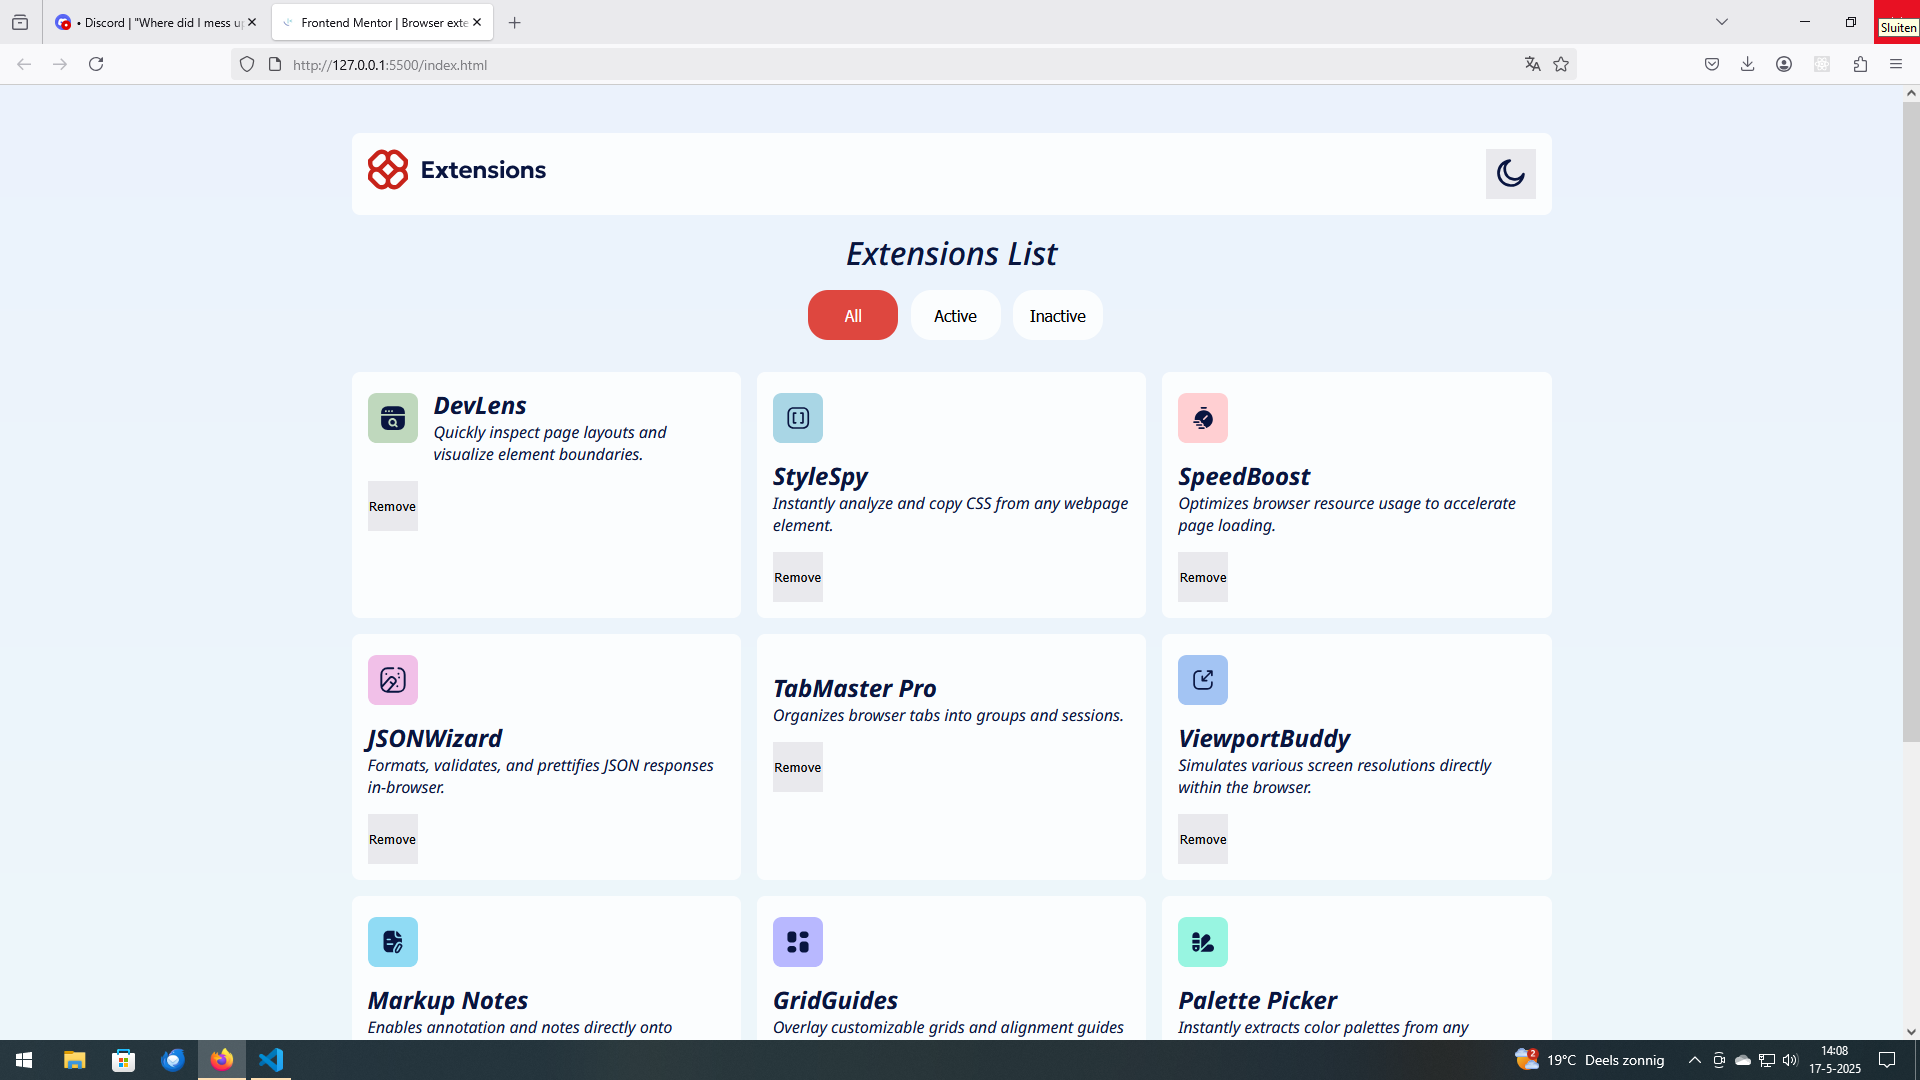Click the DevLens extension icon

click(x=392, y=418)
